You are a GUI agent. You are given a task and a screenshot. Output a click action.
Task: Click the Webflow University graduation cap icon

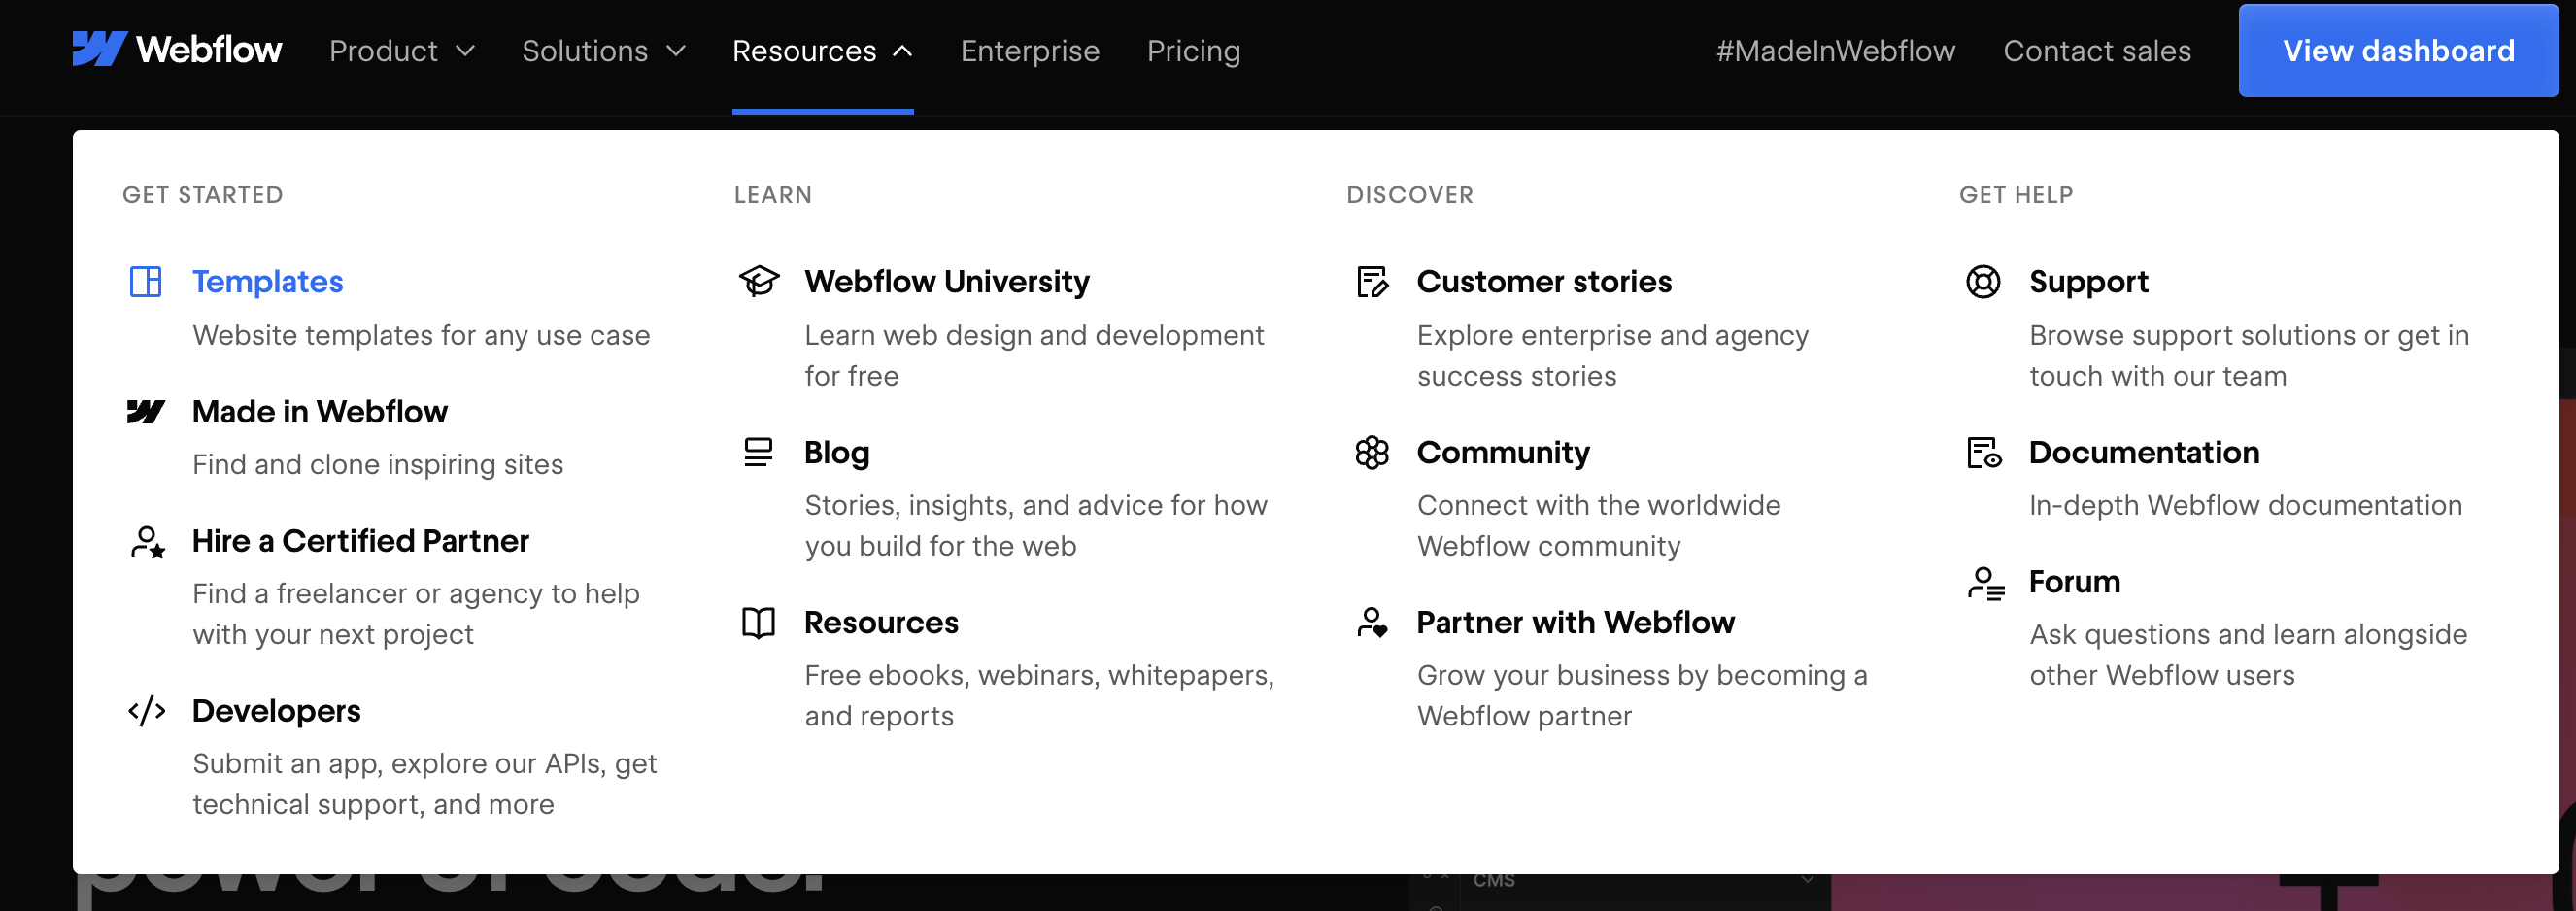click(x=759, y=282)
